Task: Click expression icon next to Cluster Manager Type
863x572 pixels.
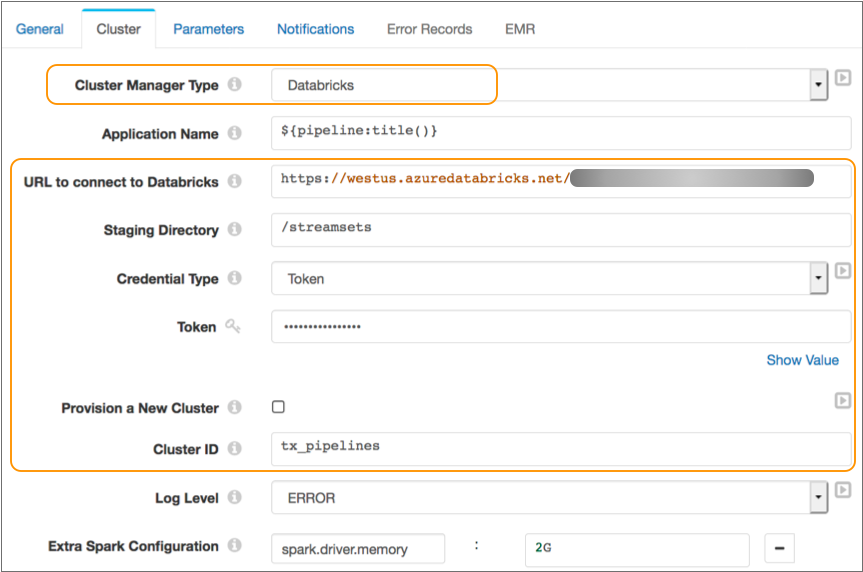Action: pos(843,78)
